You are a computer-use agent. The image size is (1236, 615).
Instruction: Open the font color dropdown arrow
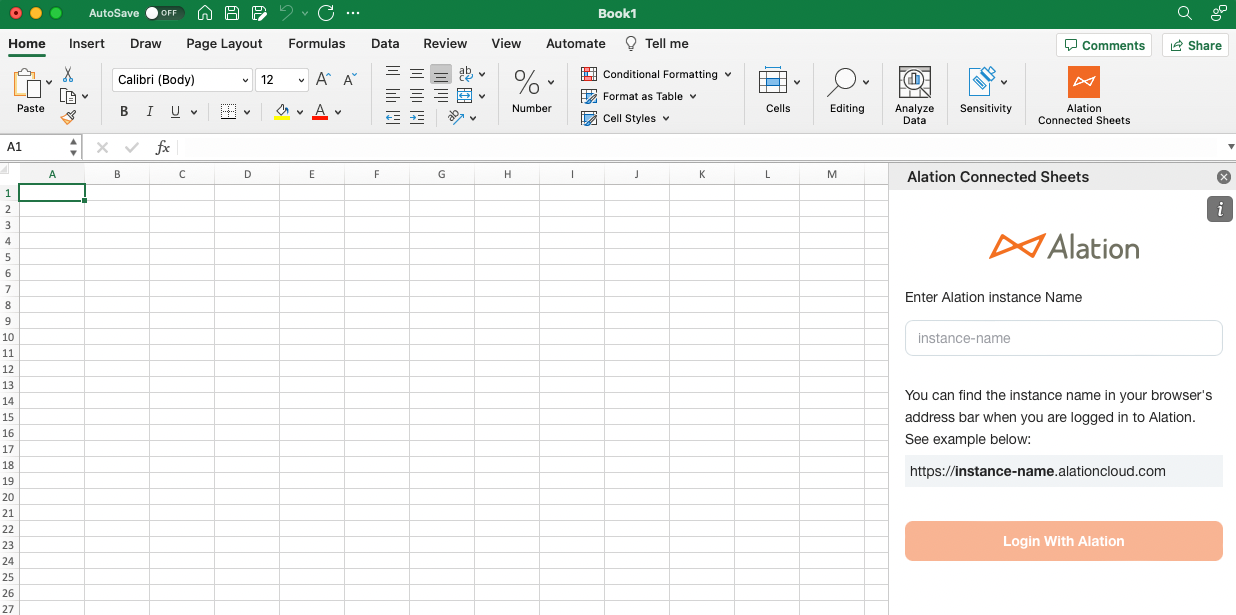point(338,112)
